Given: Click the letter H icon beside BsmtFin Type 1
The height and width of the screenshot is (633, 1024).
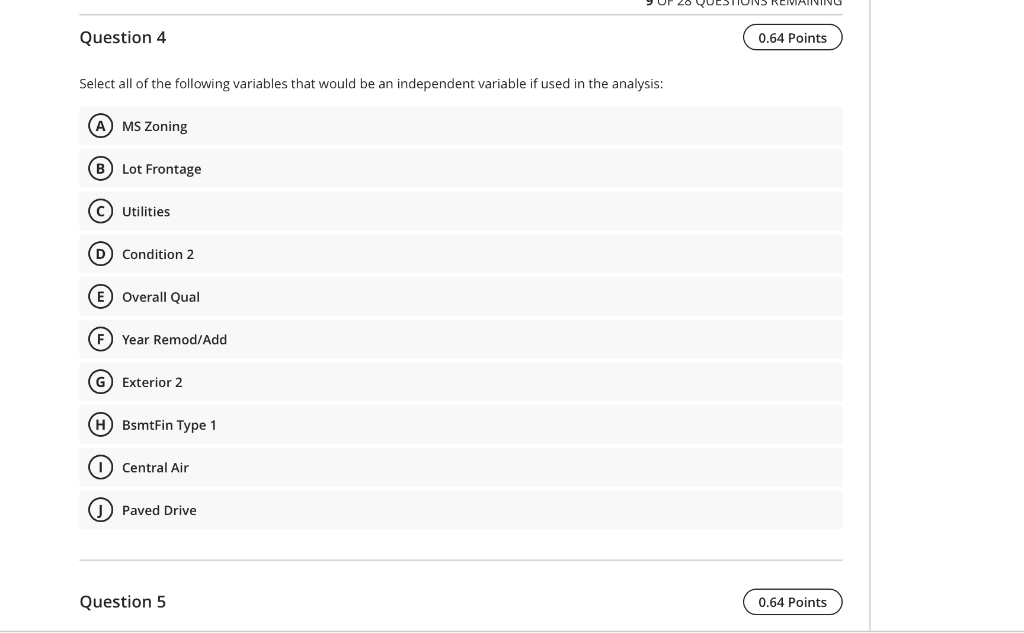Looking at the screenshot, I should (x=100, y=424).
